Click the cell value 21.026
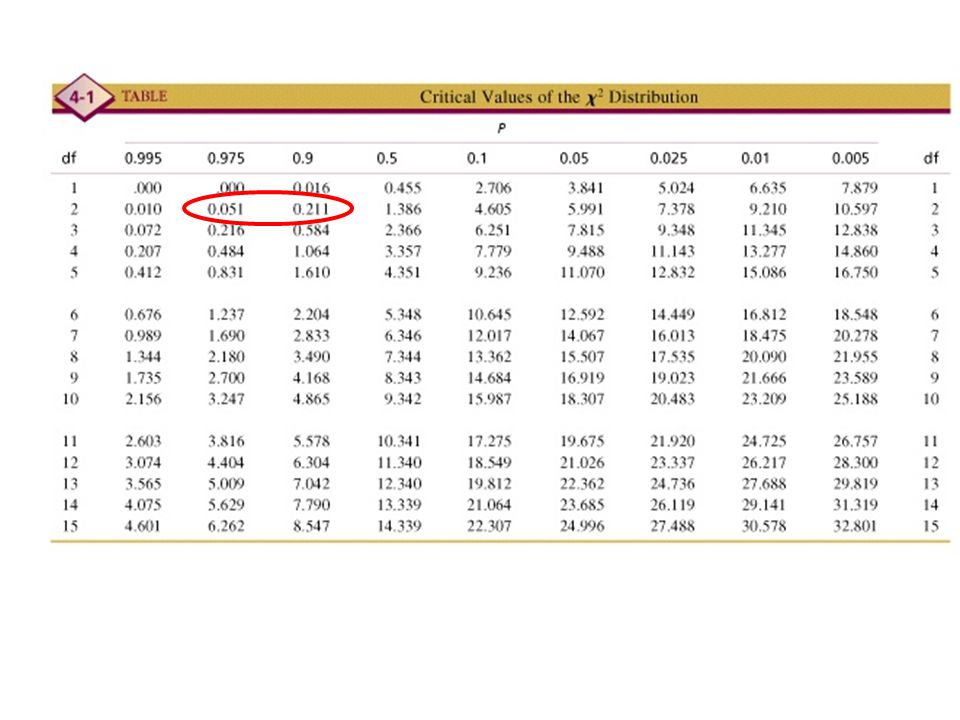This screenshot has height=720, width=960. pyautogui.click(x=582, y=463)
